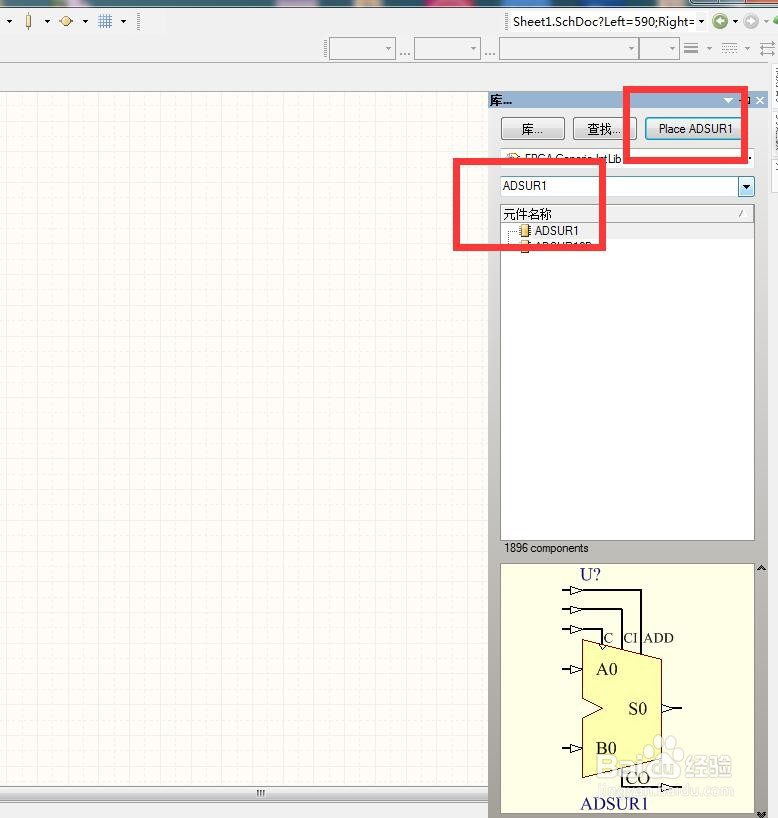Click the 1896 components status text
This screenshot has width=778, height=818.
pos(546,548)
